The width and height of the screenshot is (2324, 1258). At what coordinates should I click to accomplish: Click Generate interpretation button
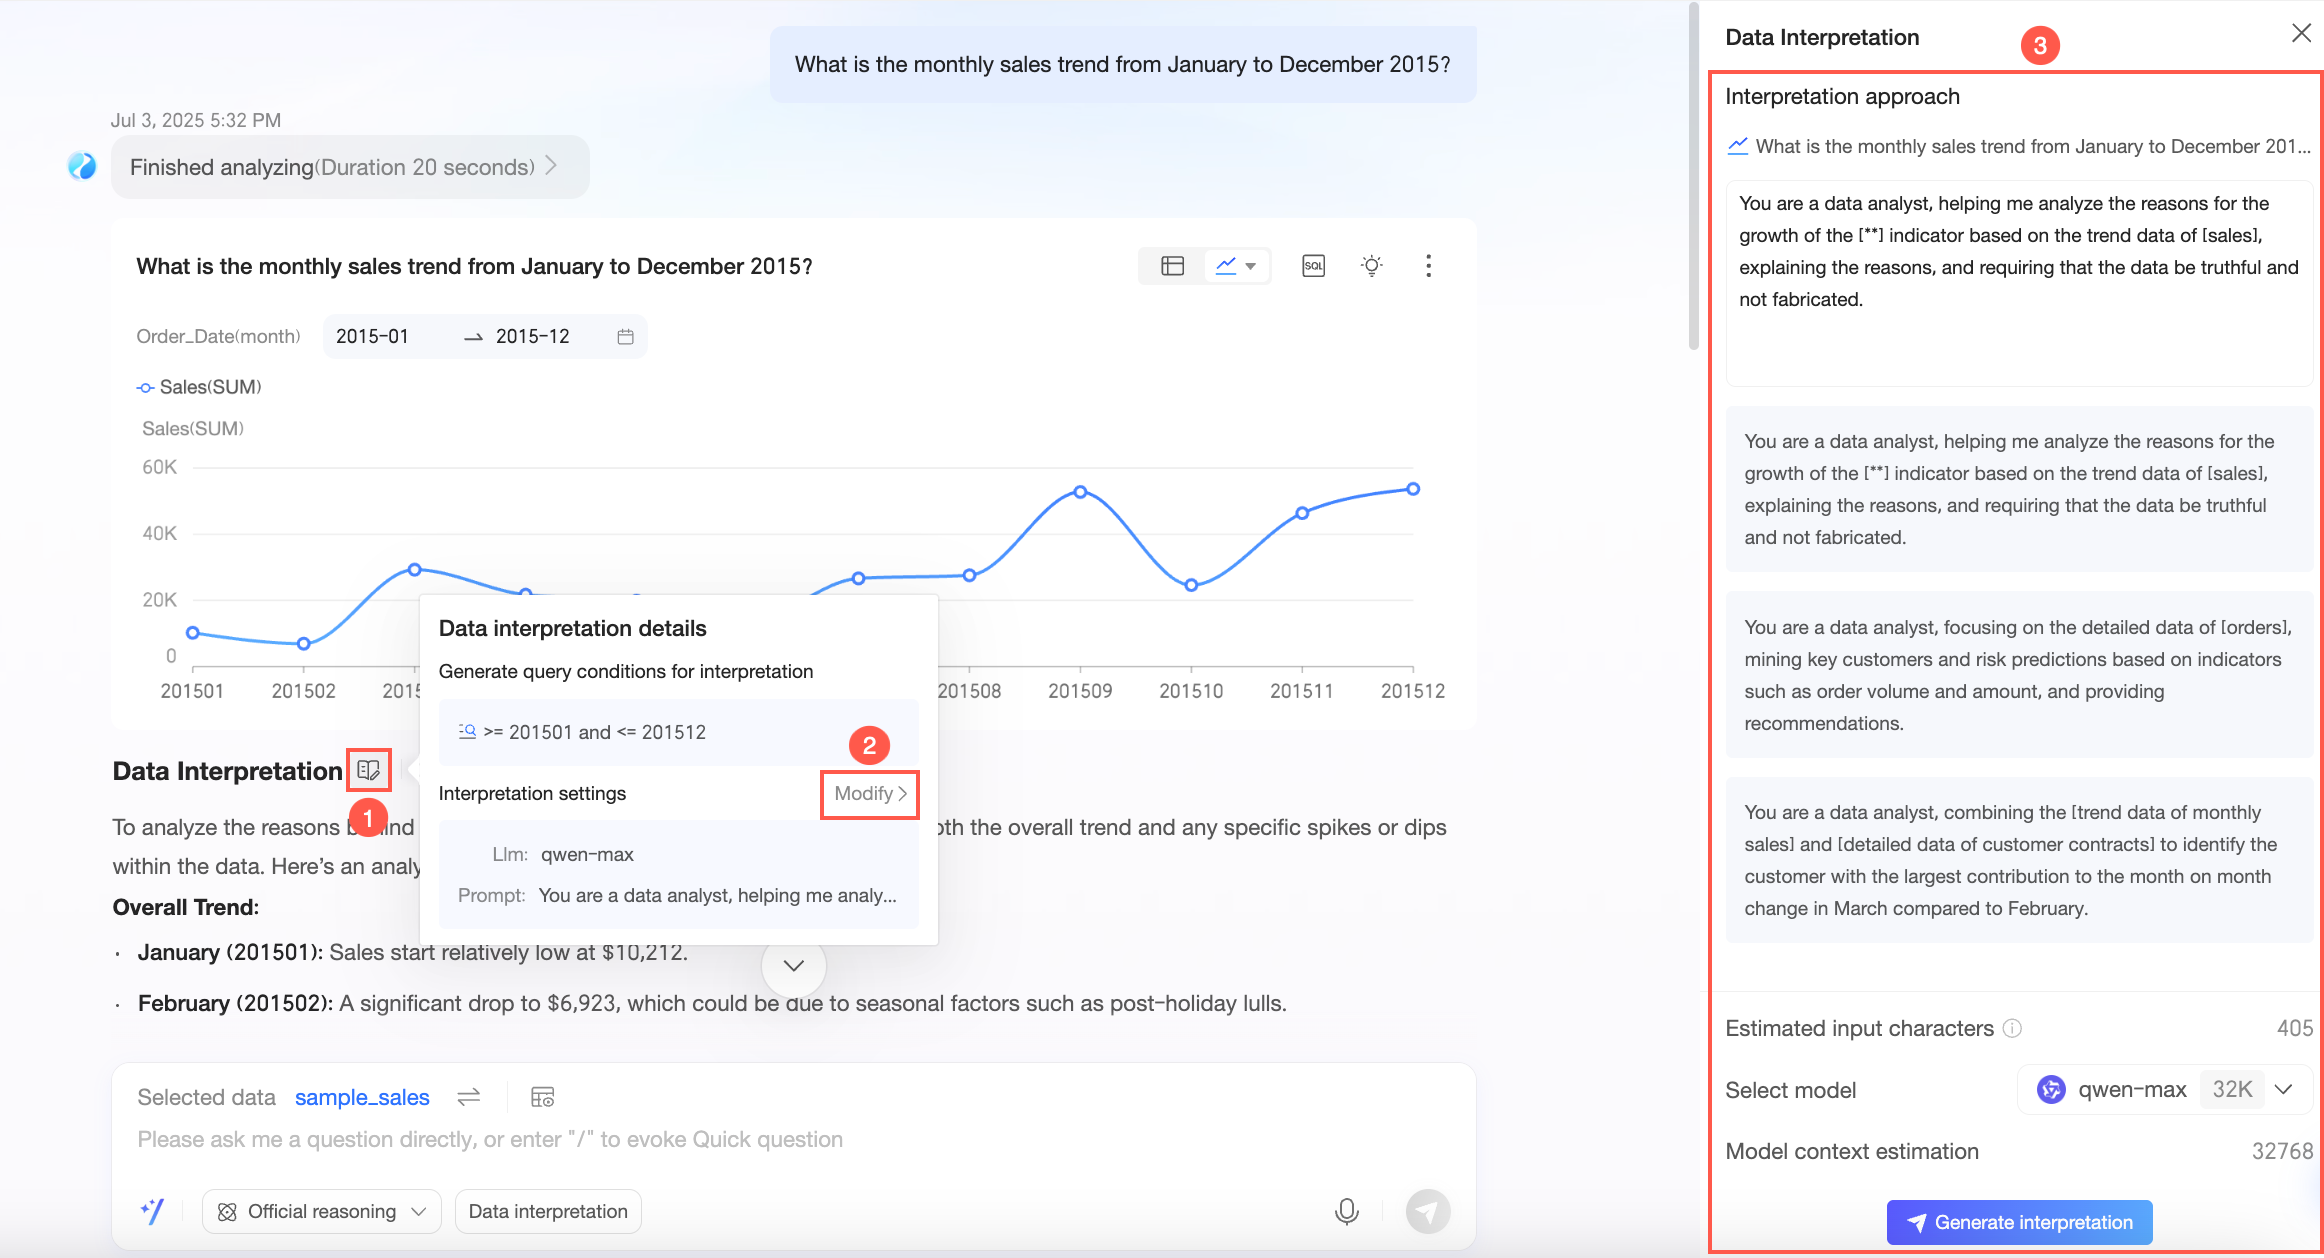tap(2019, 1222)
